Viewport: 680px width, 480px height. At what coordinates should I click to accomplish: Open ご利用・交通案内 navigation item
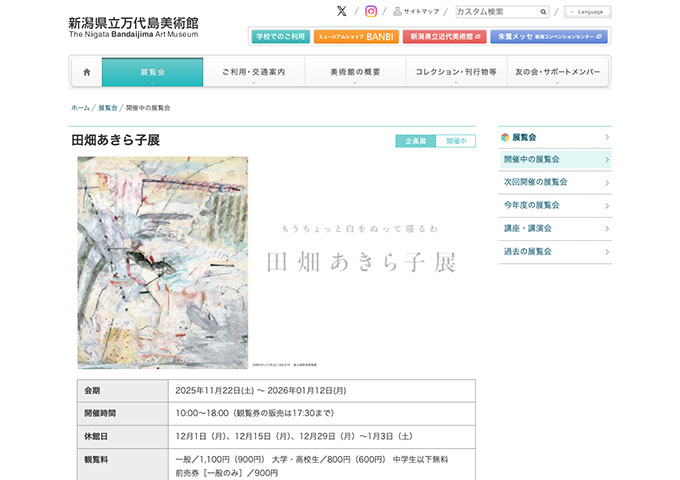(254, 72)
